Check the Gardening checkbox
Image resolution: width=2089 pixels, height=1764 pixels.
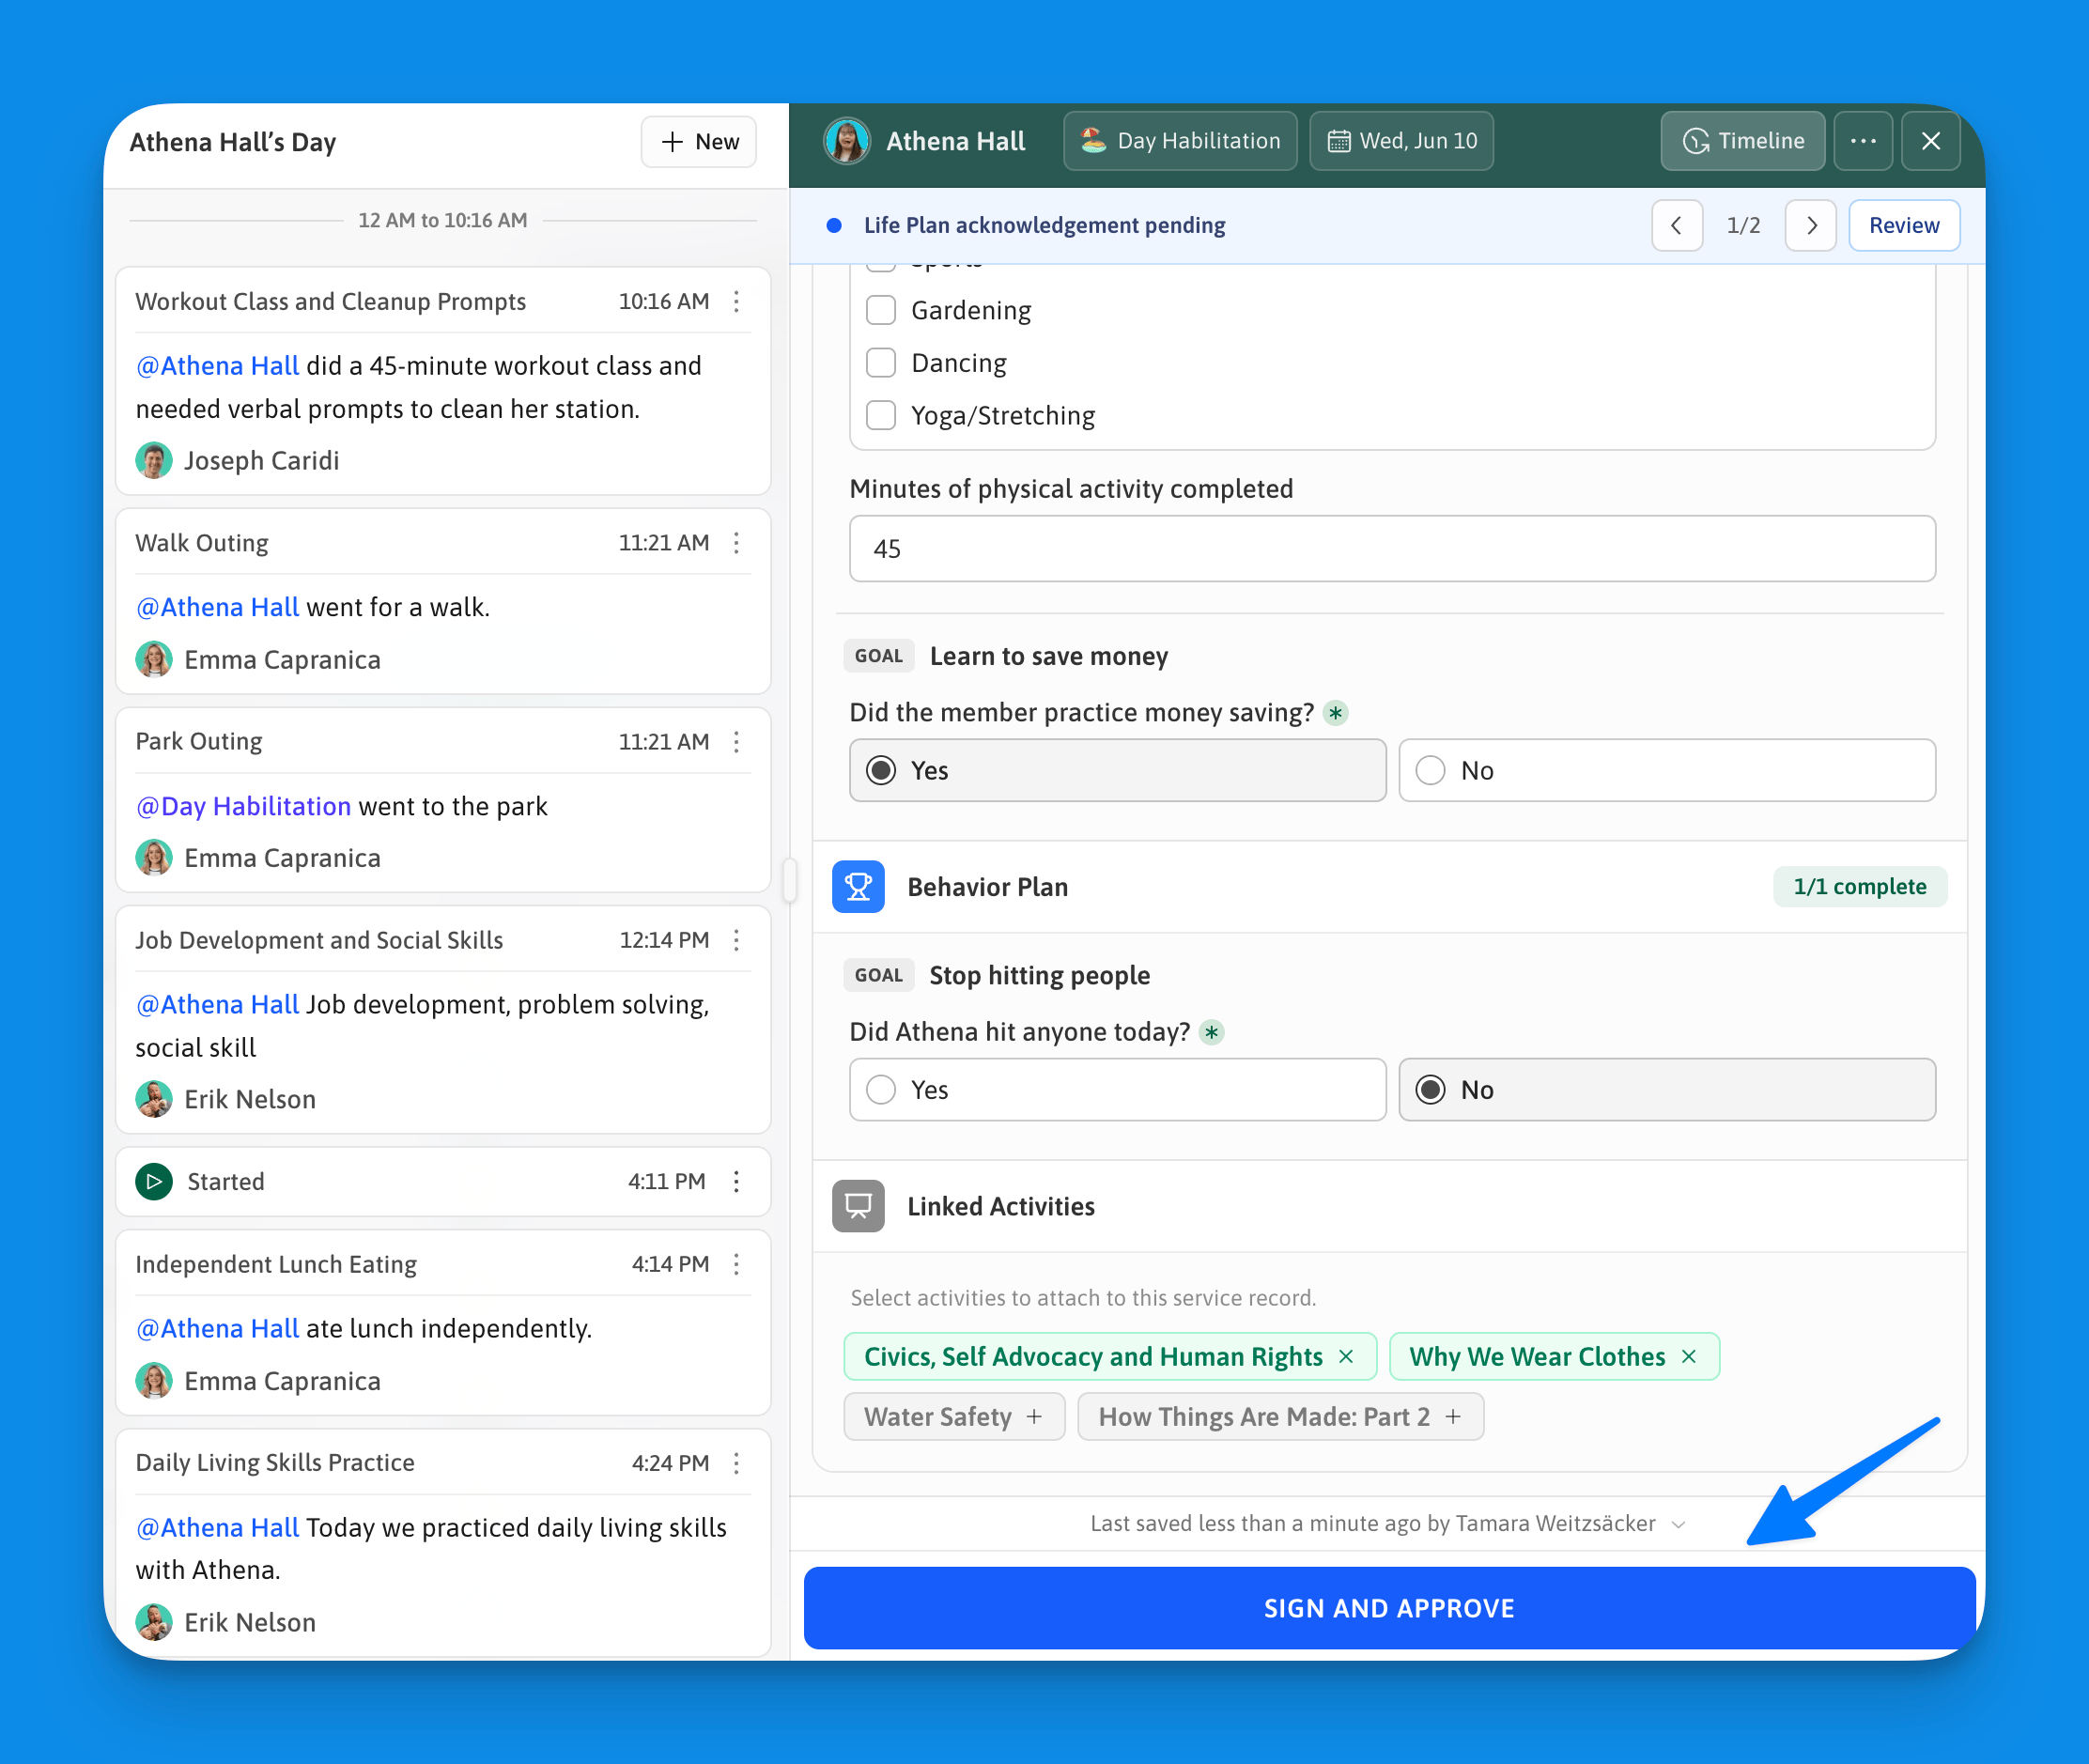click(881, 310)
